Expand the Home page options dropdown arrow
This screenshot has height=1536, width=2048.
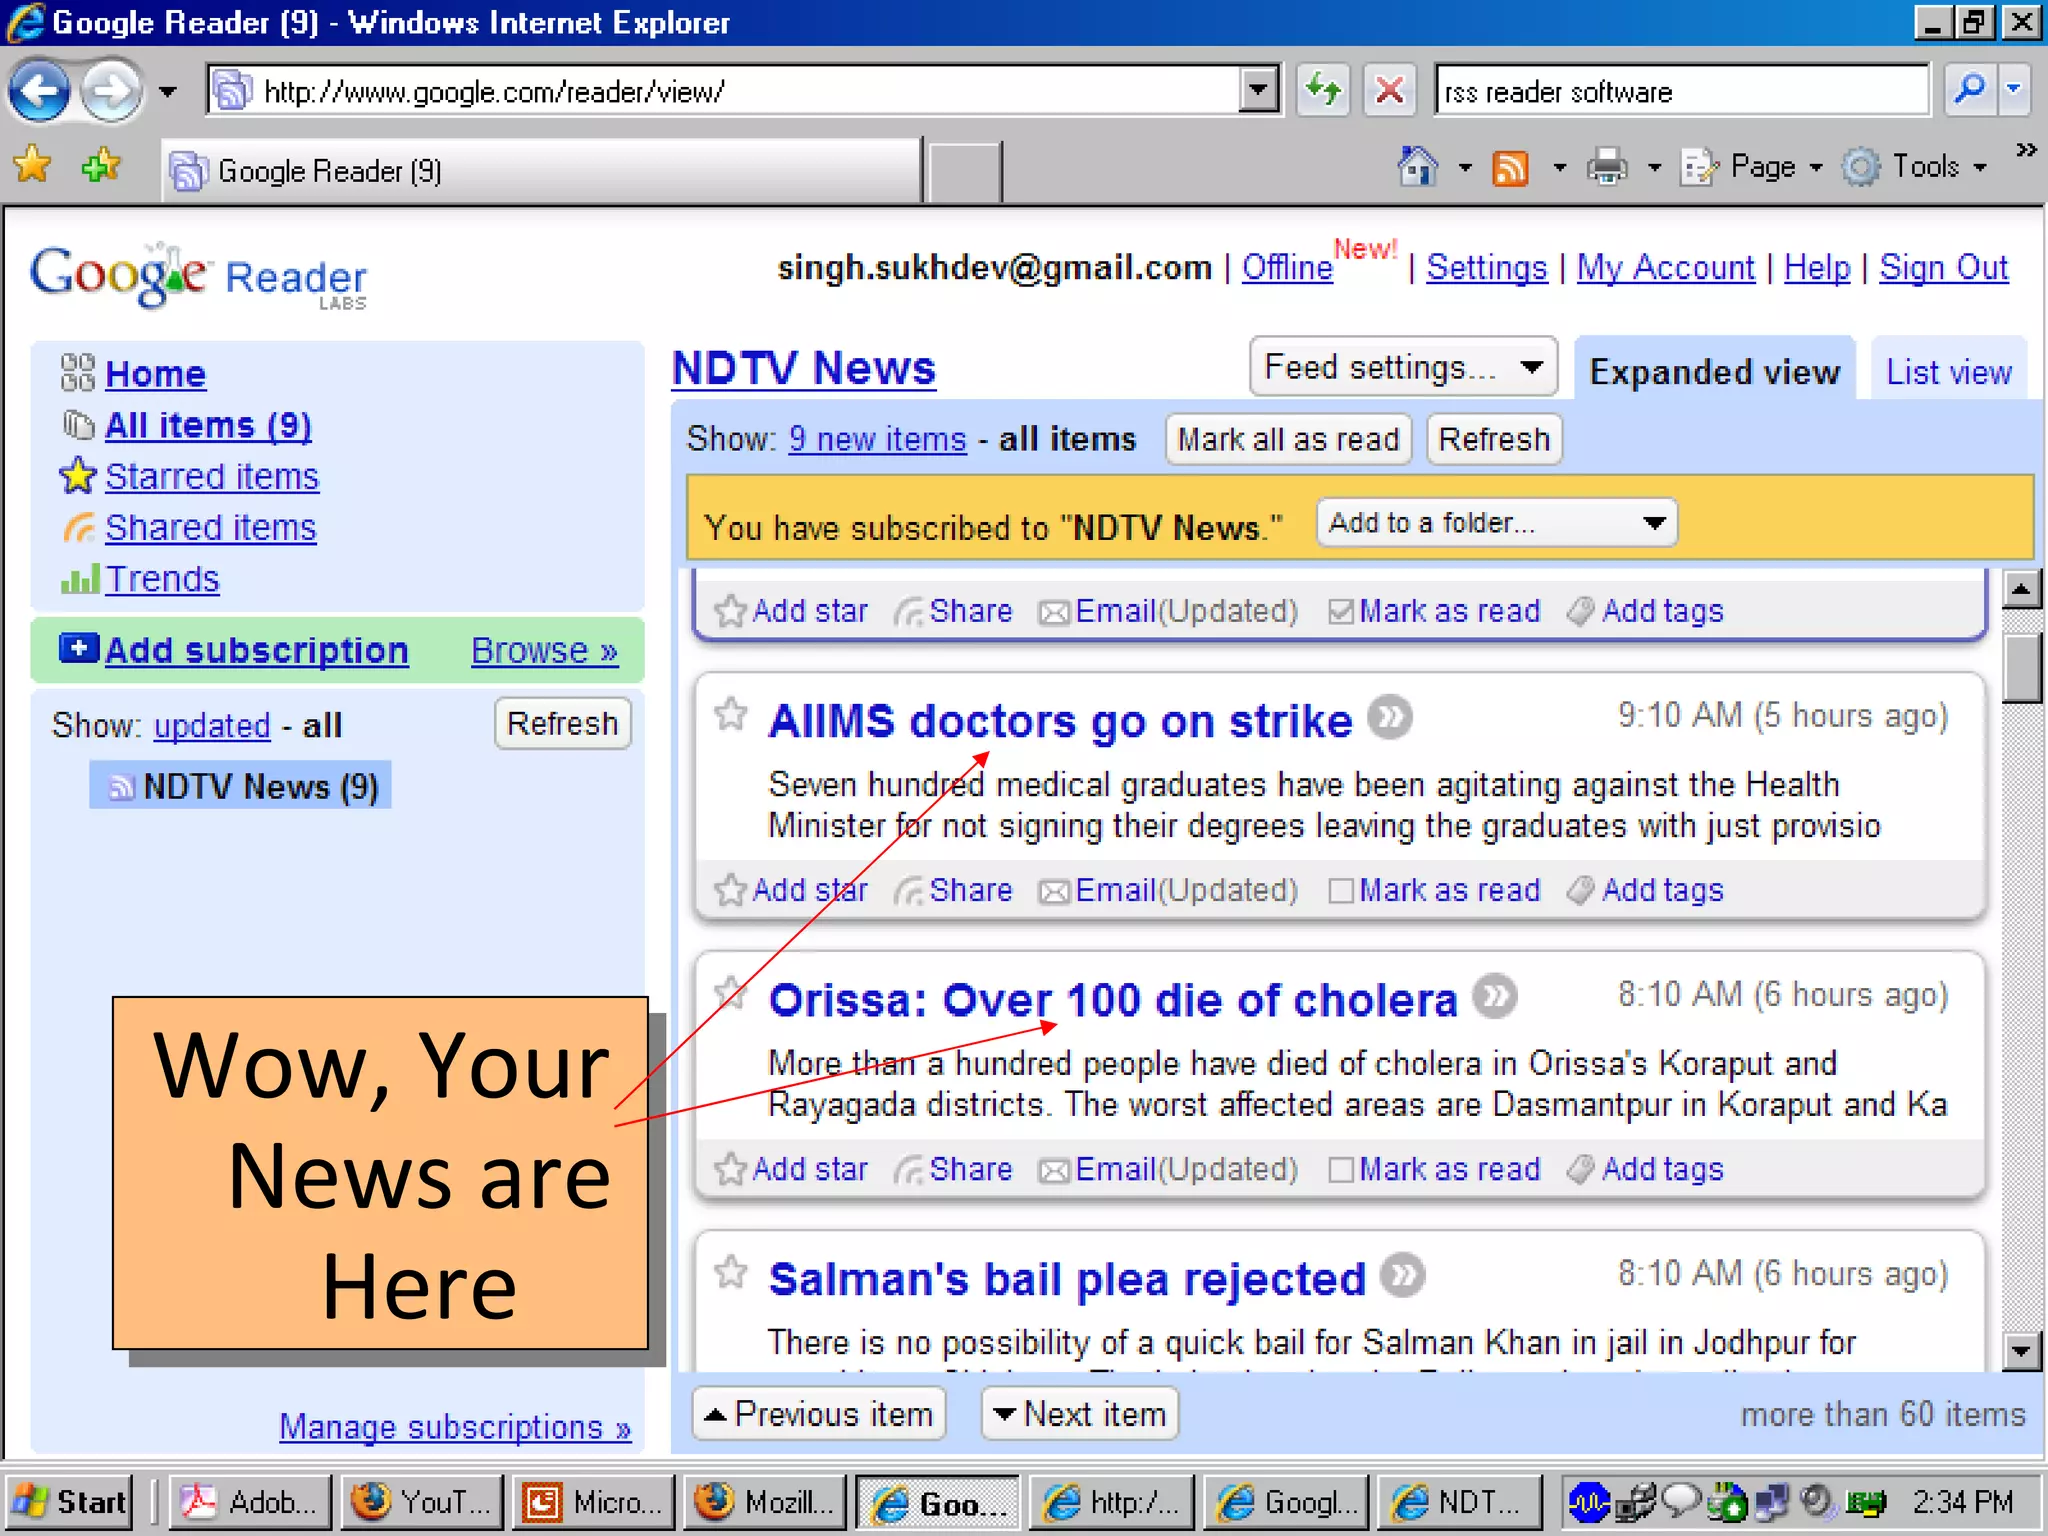click(x=1464, y=168)
